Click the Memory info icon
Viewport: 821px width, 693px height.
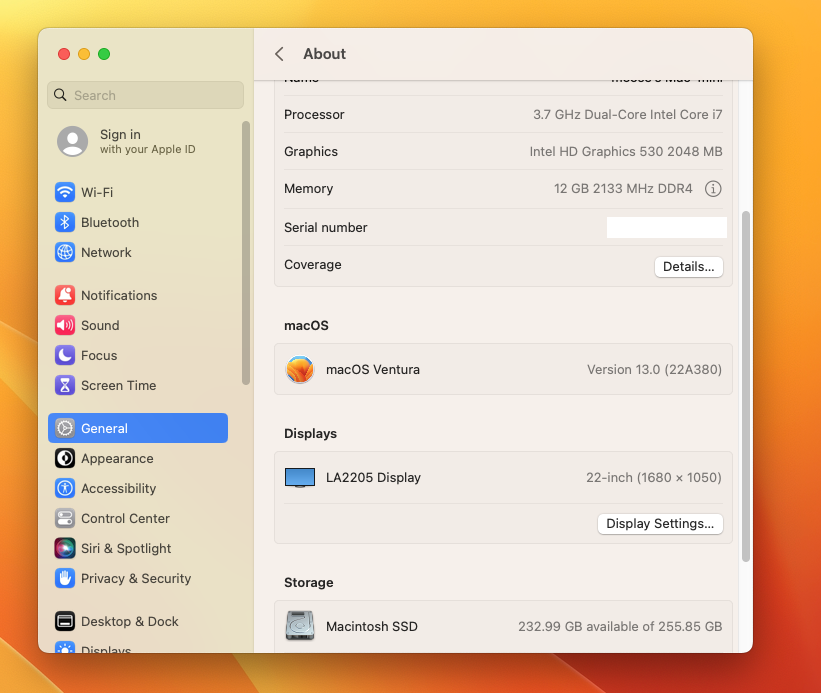pos(713,188)
